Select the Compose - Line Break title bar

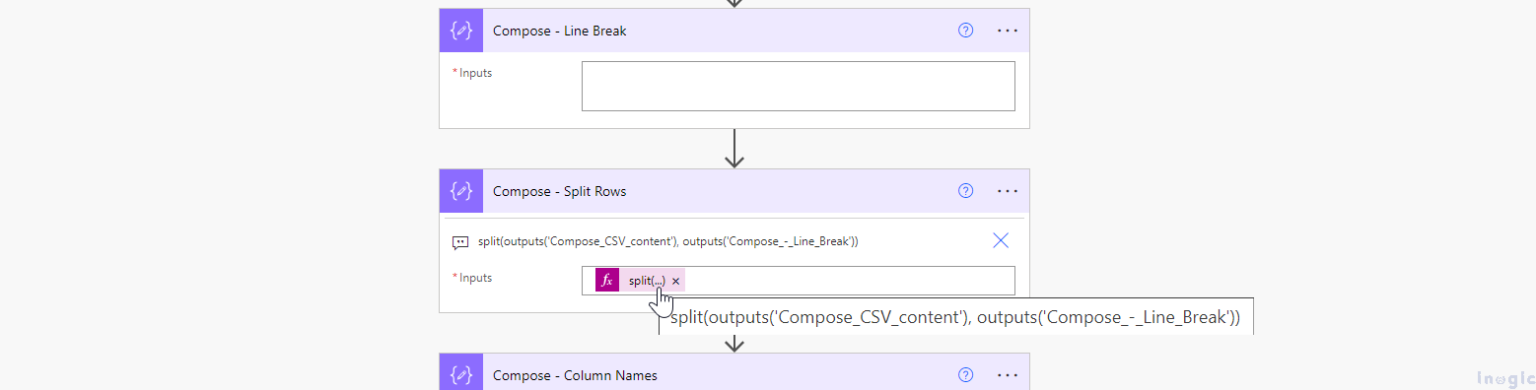[x=734, y=30]
